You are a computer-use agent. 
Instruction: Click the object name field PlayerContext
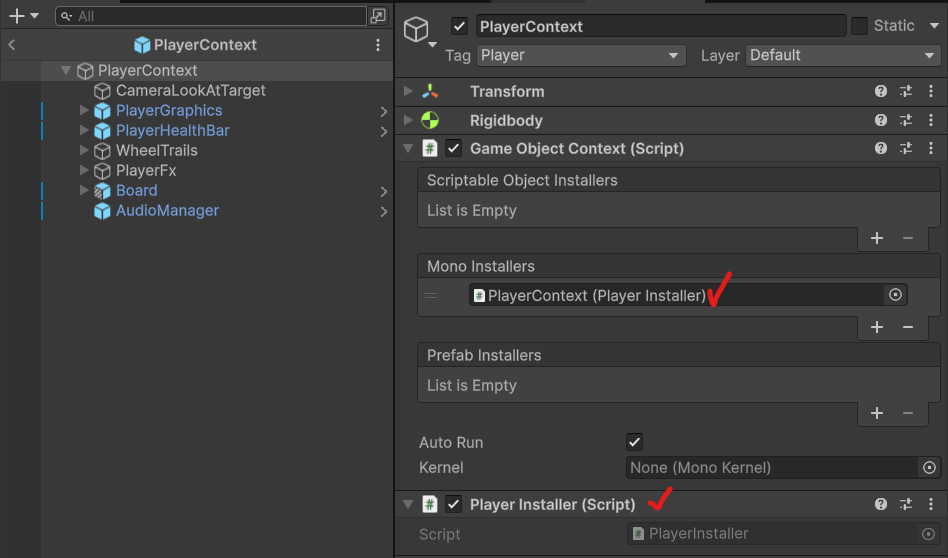point(660,27)
